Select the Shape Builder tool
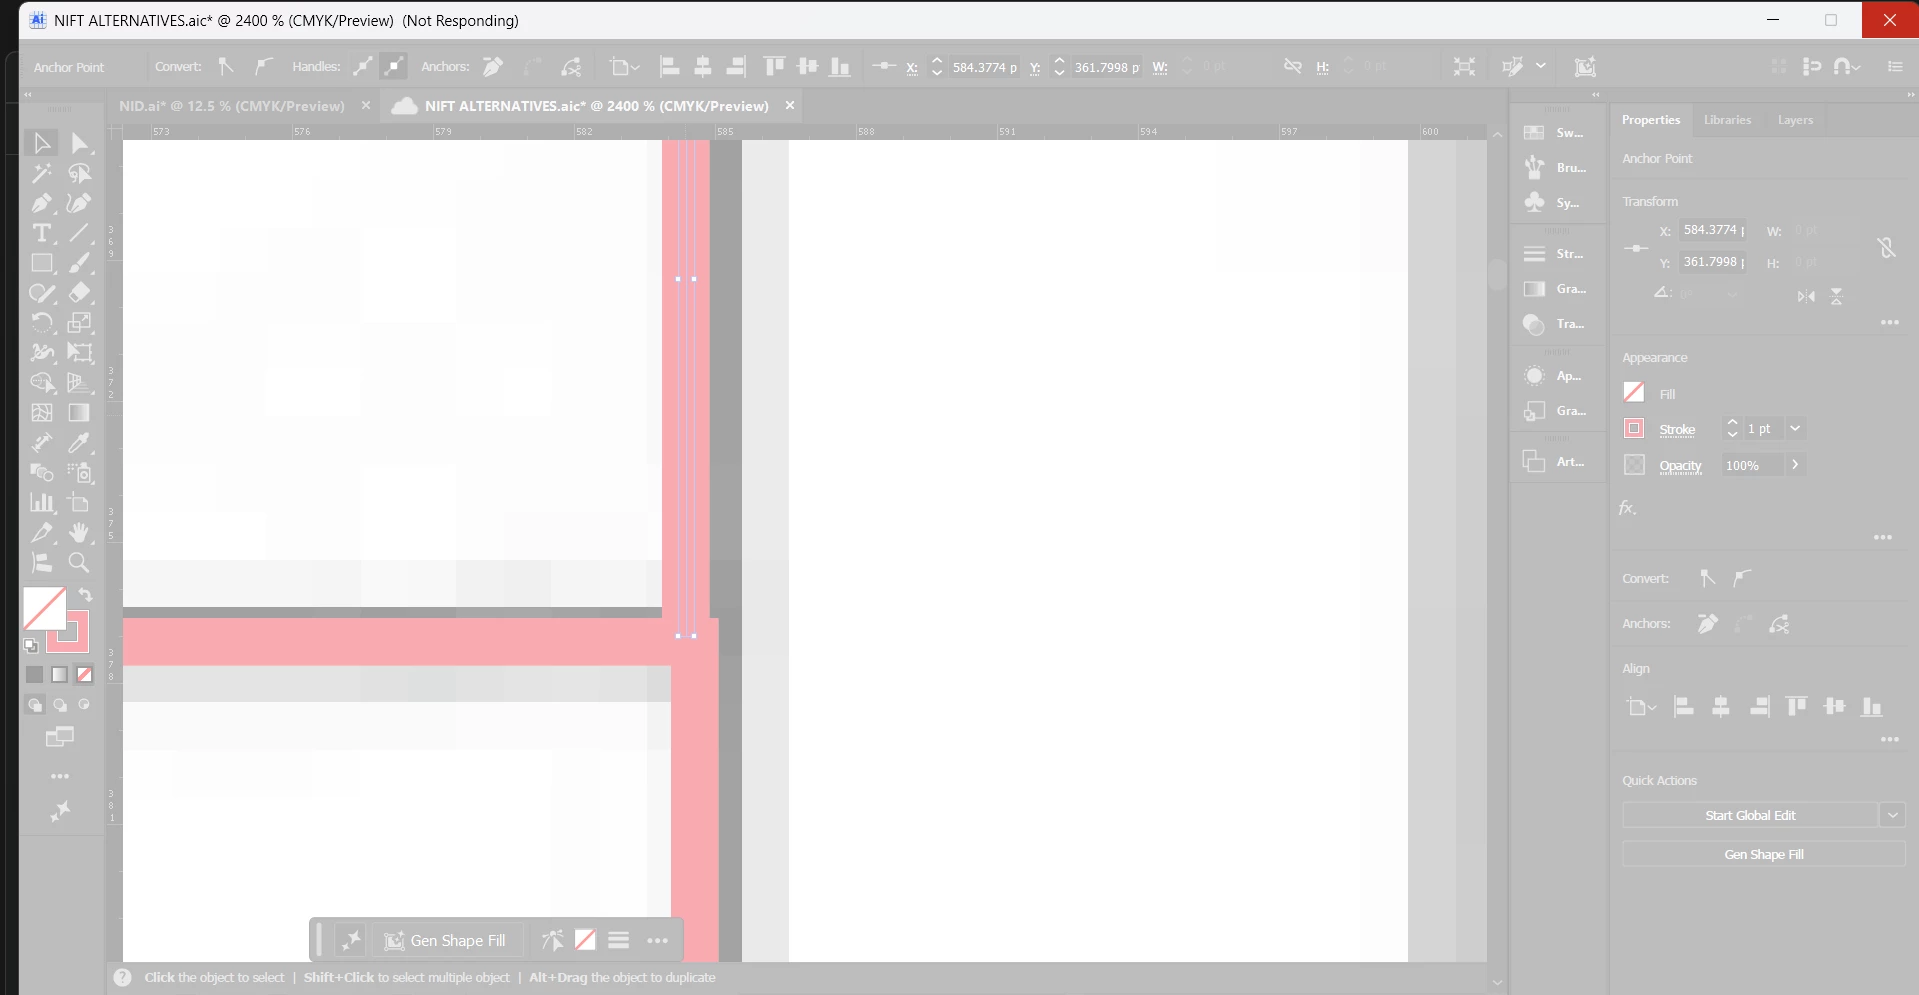 (x=42, y=383)
